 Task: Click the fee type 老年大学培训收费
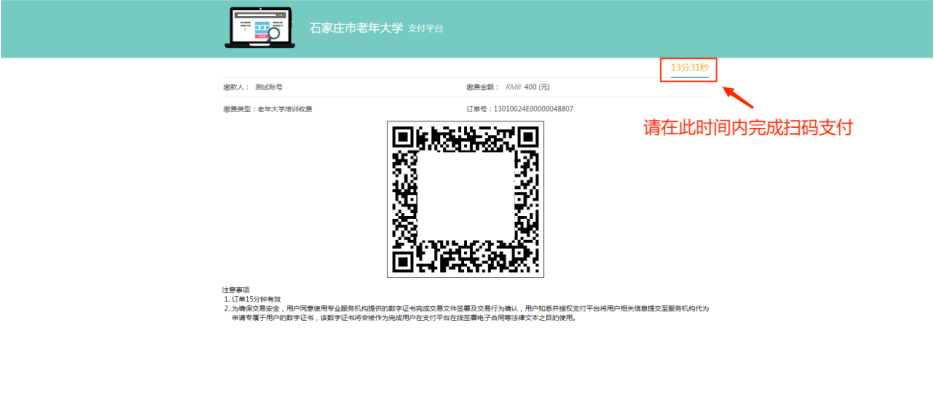pos(285,110)
